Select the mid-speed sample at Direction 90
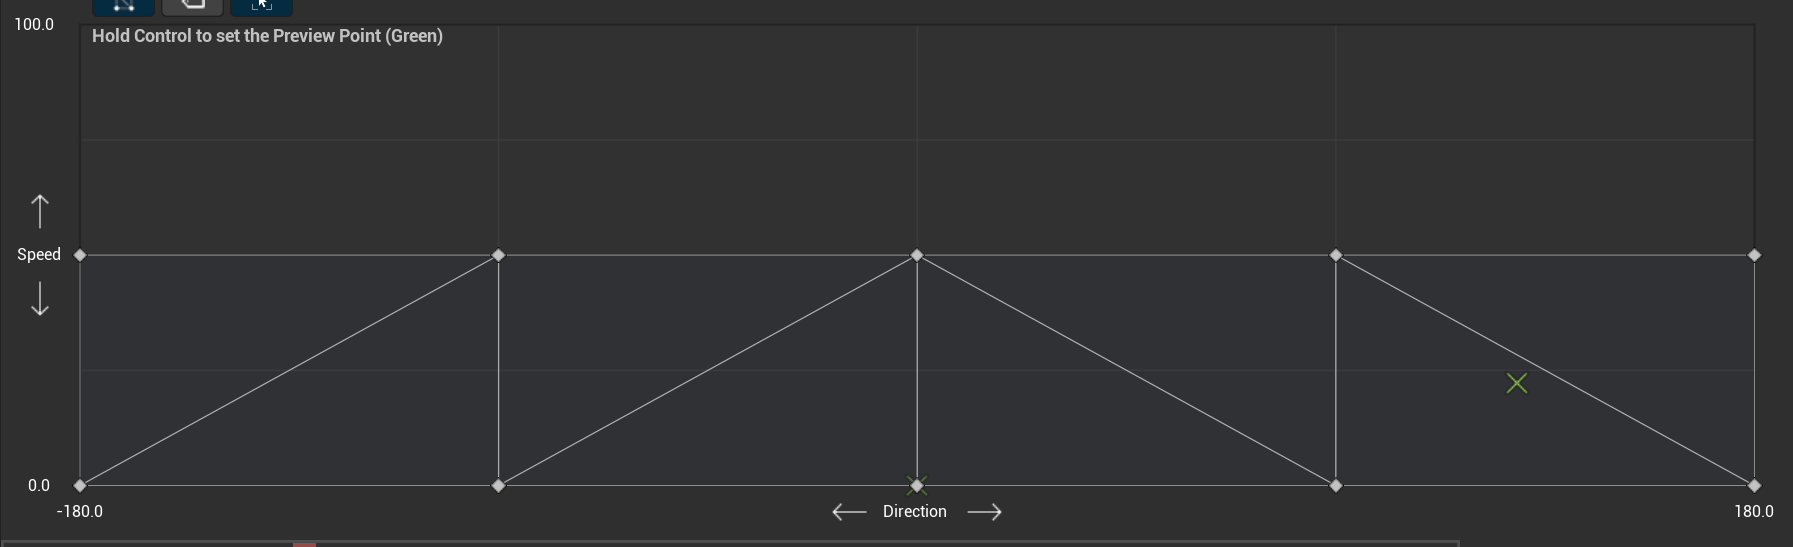The height and width of the screenshot is (547, 1793). [x=1336, y=255]
